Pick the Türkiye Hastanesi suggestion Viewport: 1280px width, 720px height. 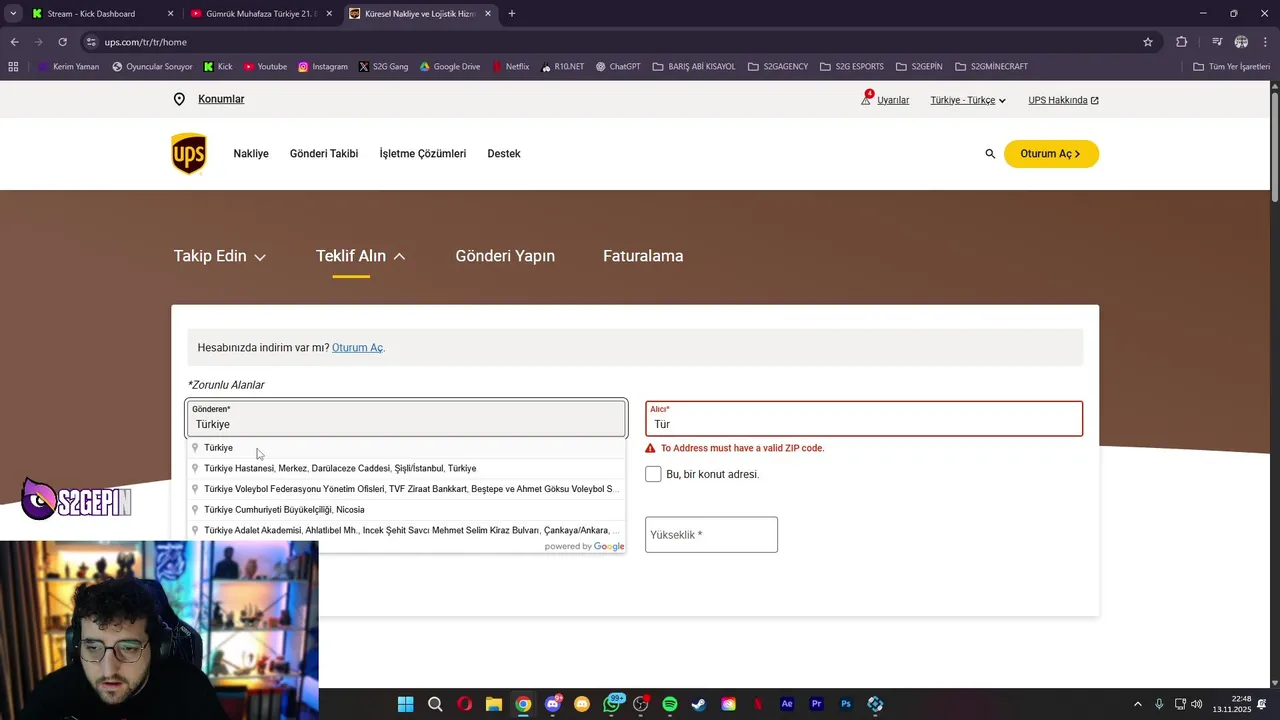406,468
